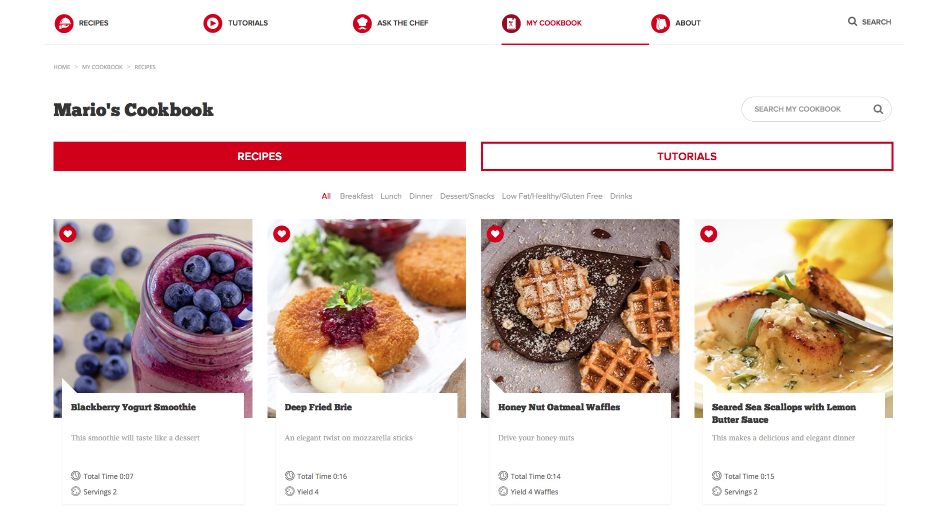Filter by Dessert/Snacks category
The width and height of the screenshot is (952, 522).
(x=467, y=196)
